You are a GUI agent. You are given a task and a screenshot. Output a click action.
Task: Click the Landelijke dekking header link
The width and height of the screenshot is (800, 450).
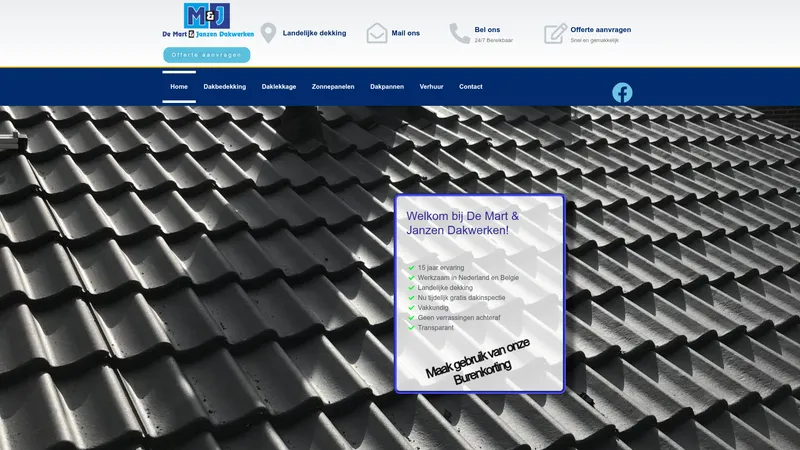(314, 33)
